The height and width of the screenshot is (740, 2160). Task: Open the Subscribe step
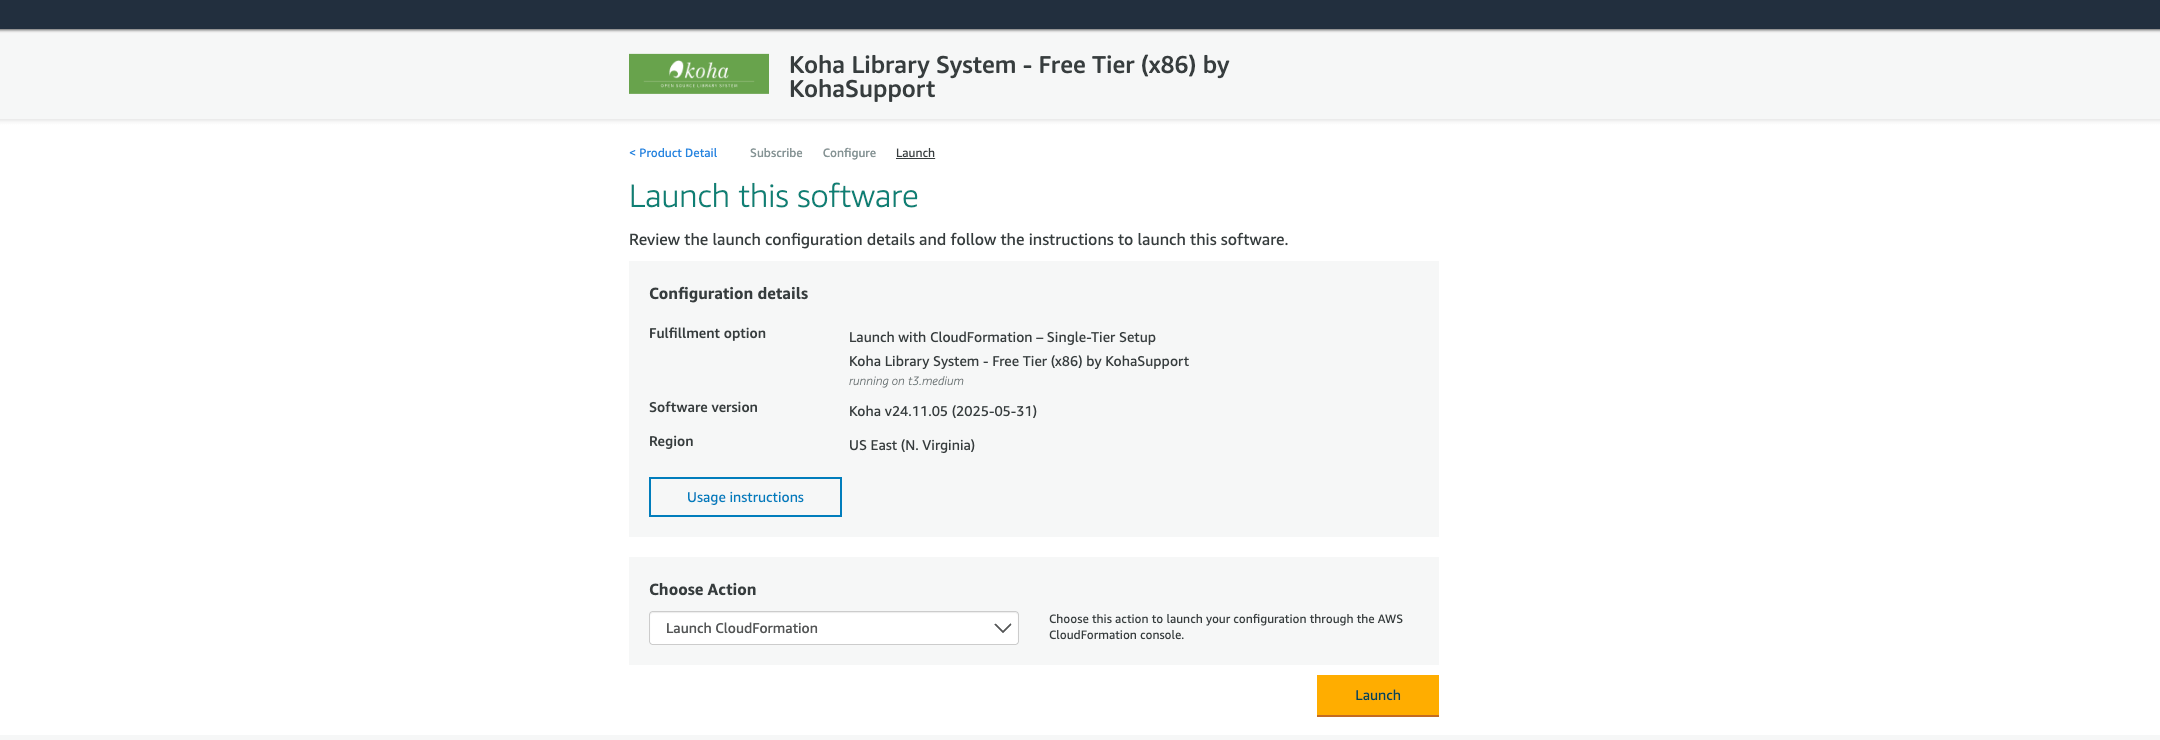(x=776, y=153)
